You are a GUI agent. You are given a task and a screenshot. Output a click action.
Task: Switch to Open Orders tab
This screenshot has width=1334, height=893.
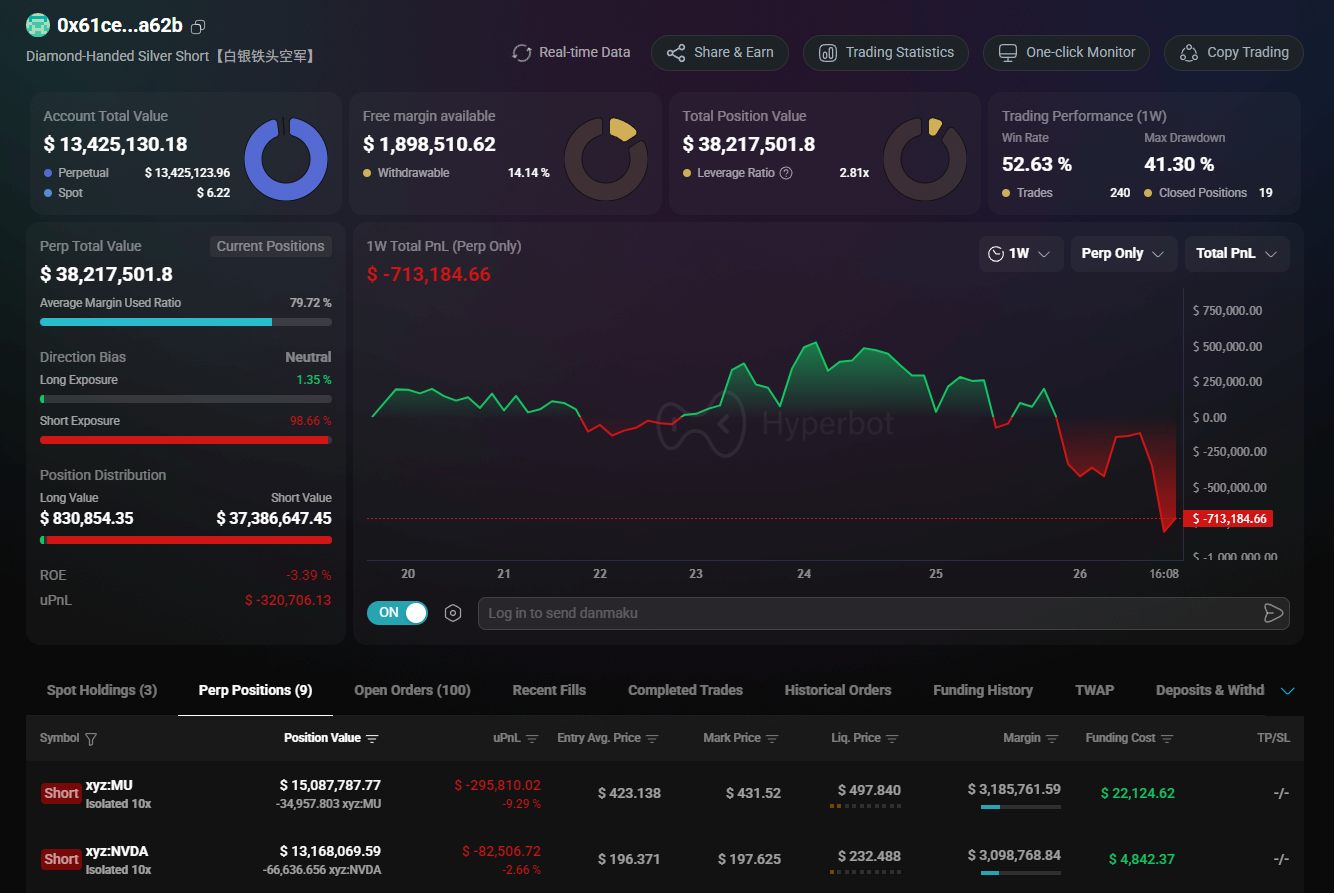coord(412,690)
